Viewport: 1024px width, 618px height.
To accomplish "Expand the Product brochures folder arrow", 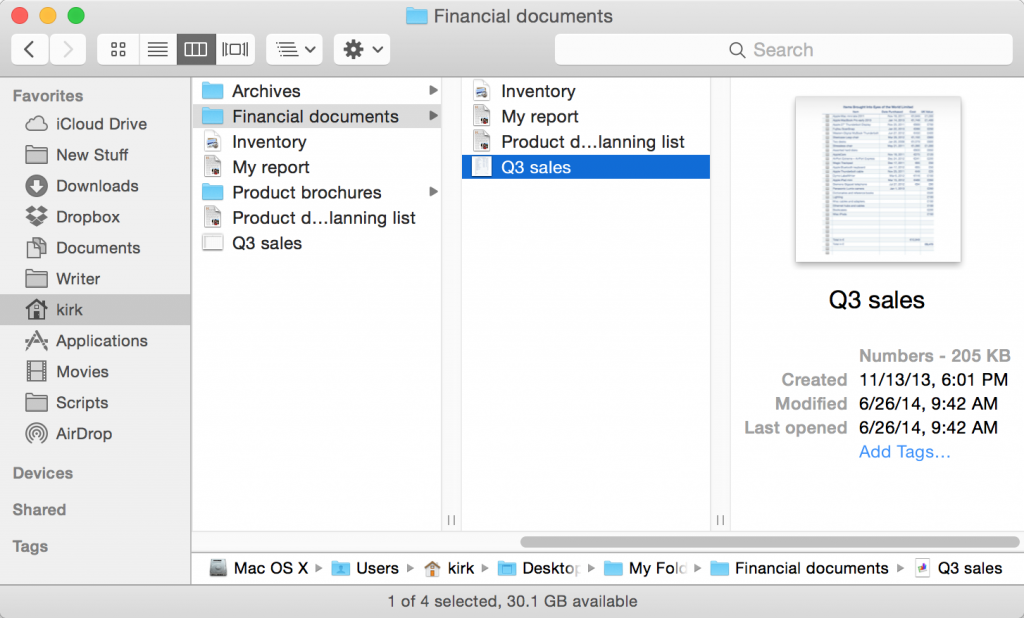I will pos(433,192).
